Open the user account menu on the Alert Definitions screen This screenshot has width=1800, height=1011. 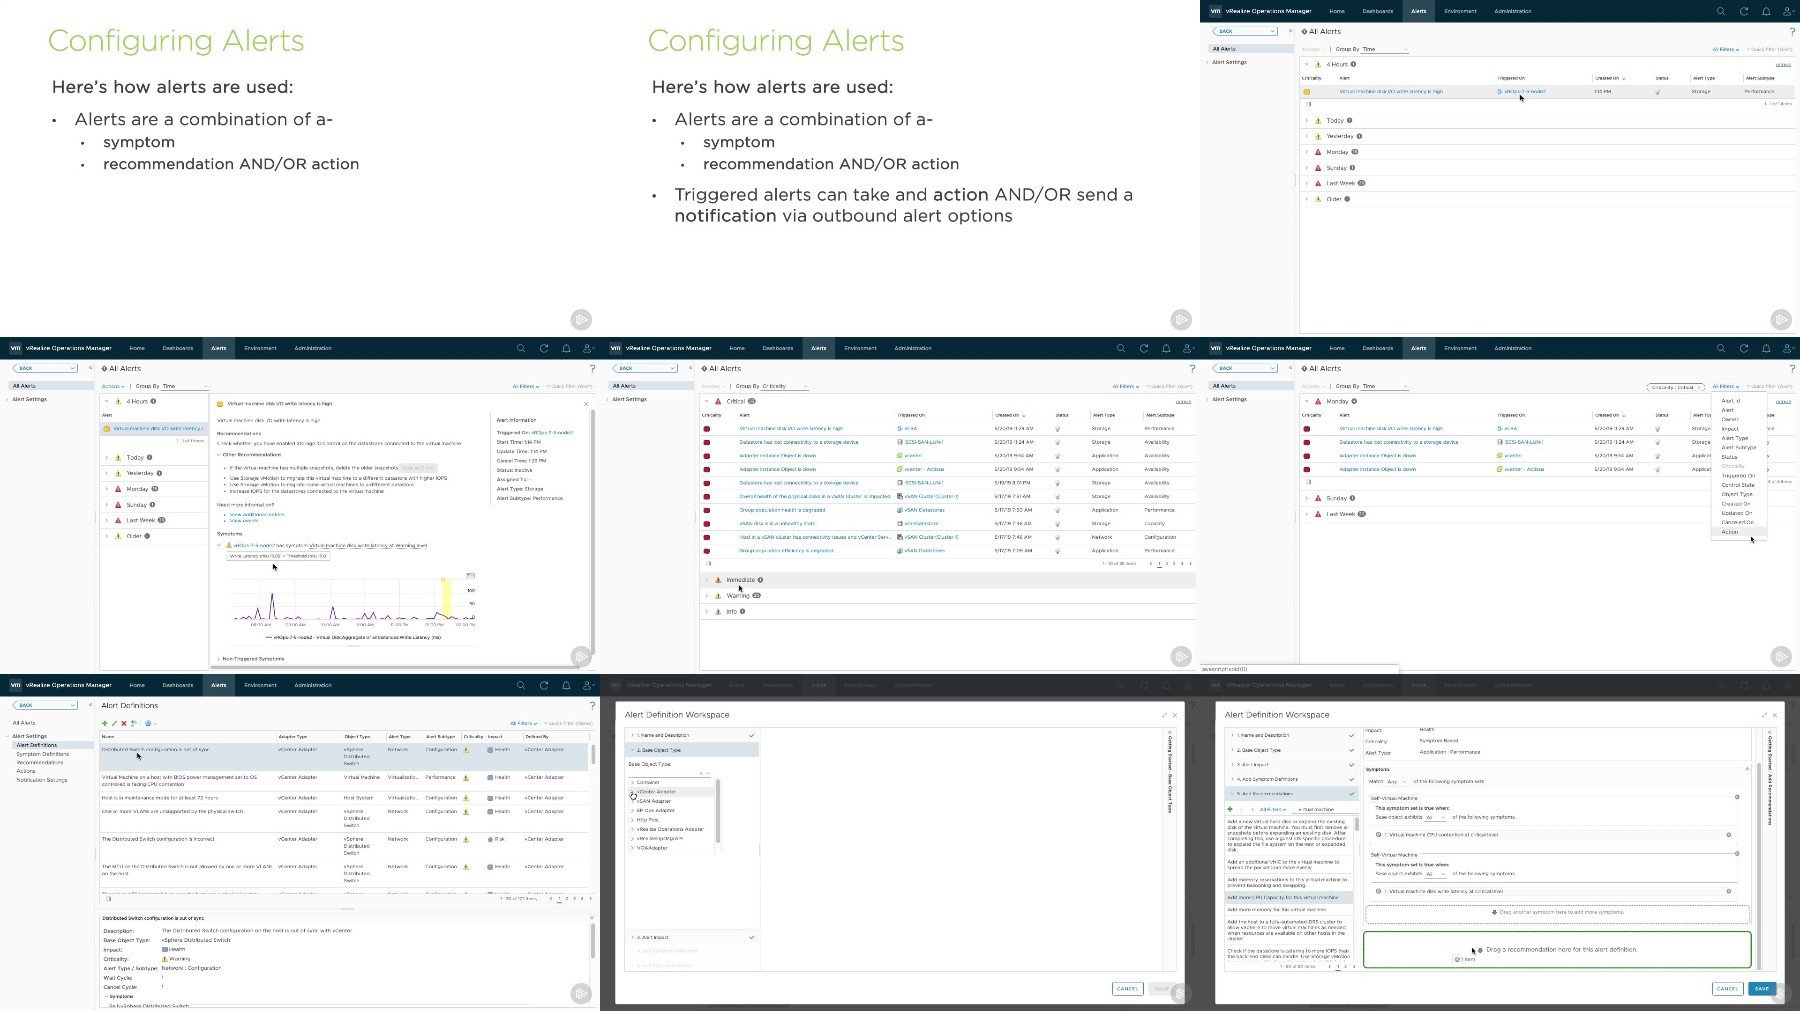tap(588, 685)
